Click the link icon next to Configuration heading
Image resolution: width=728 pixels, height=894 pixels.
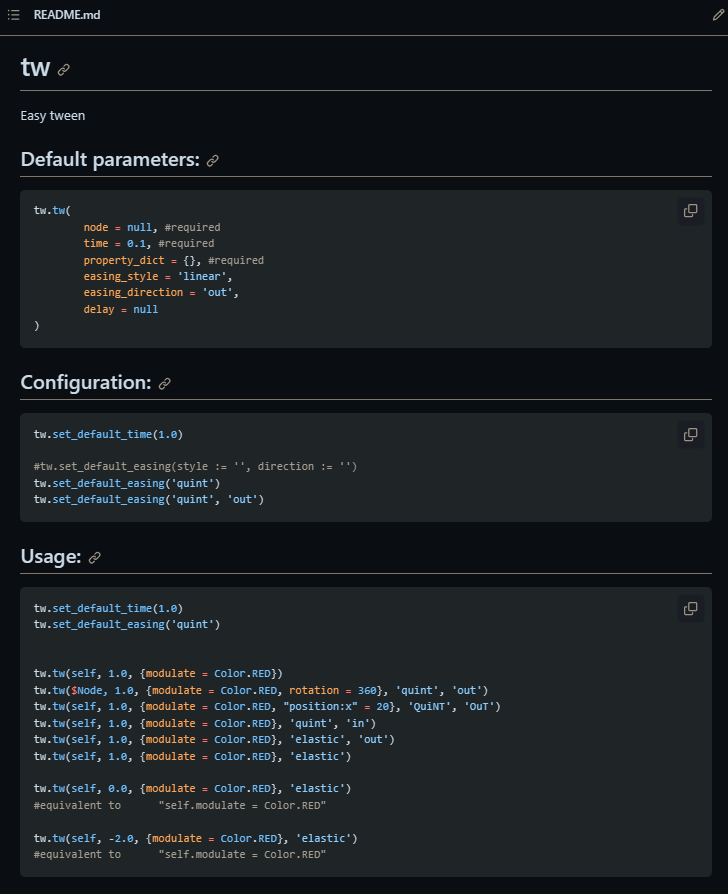pyautogui.click(x=165, y=384)
